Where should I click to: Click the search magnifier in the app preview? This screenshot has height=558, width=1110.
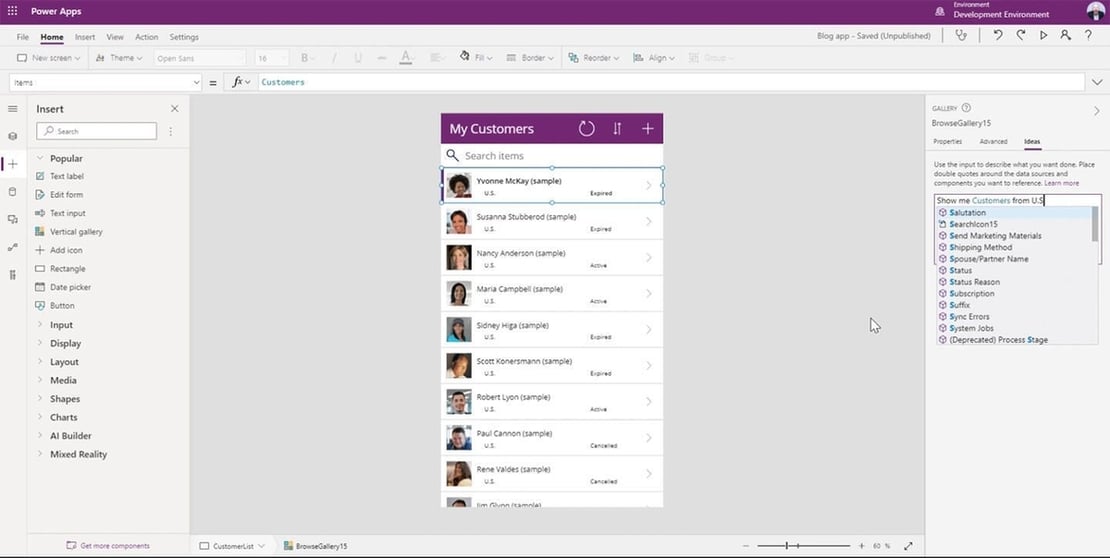click(452, 155)
